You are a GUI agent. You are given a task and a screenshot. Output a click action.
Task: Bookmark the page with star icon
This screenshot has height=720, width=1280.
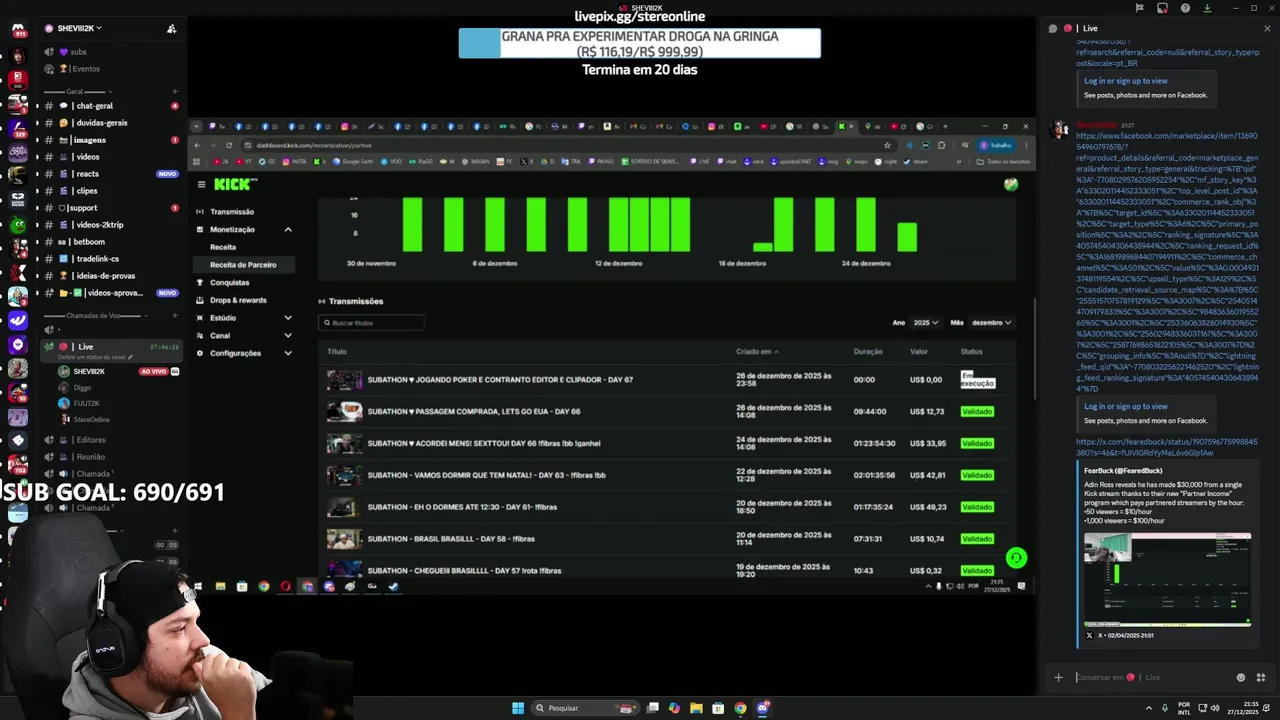pos(887,145)
